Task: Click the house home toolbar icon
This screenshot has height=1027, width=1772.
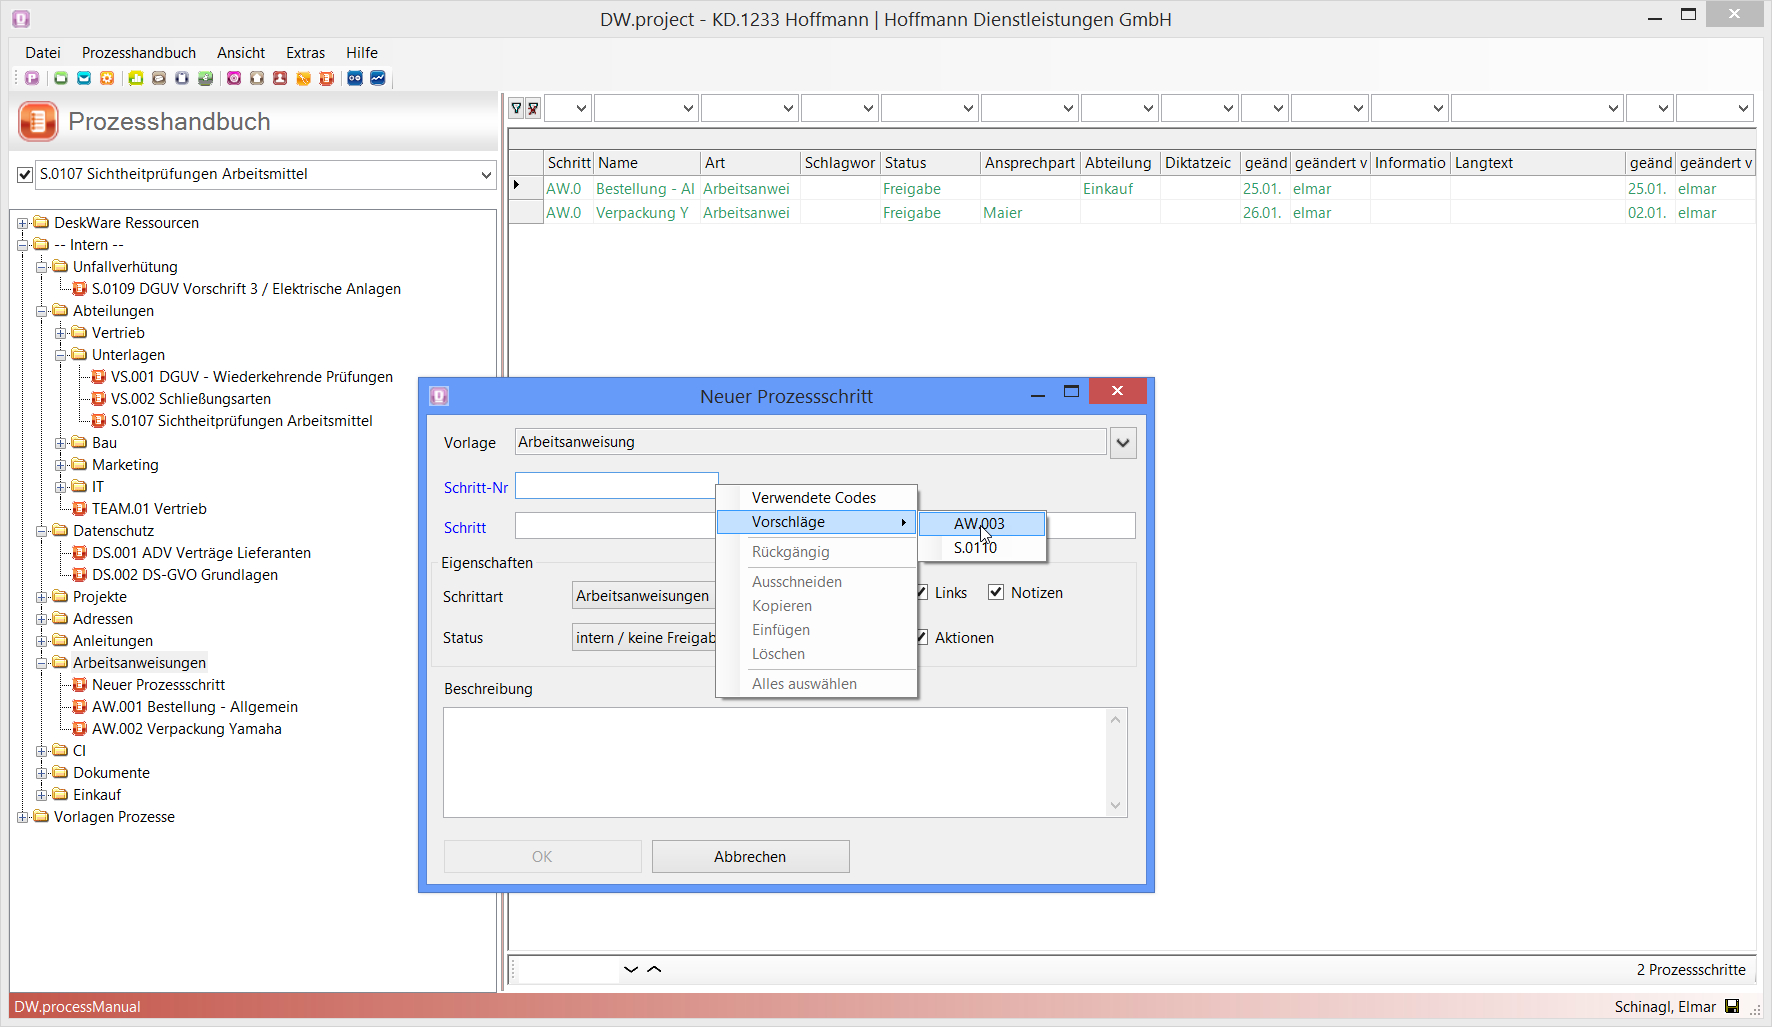Action: [x=257, y=78]
